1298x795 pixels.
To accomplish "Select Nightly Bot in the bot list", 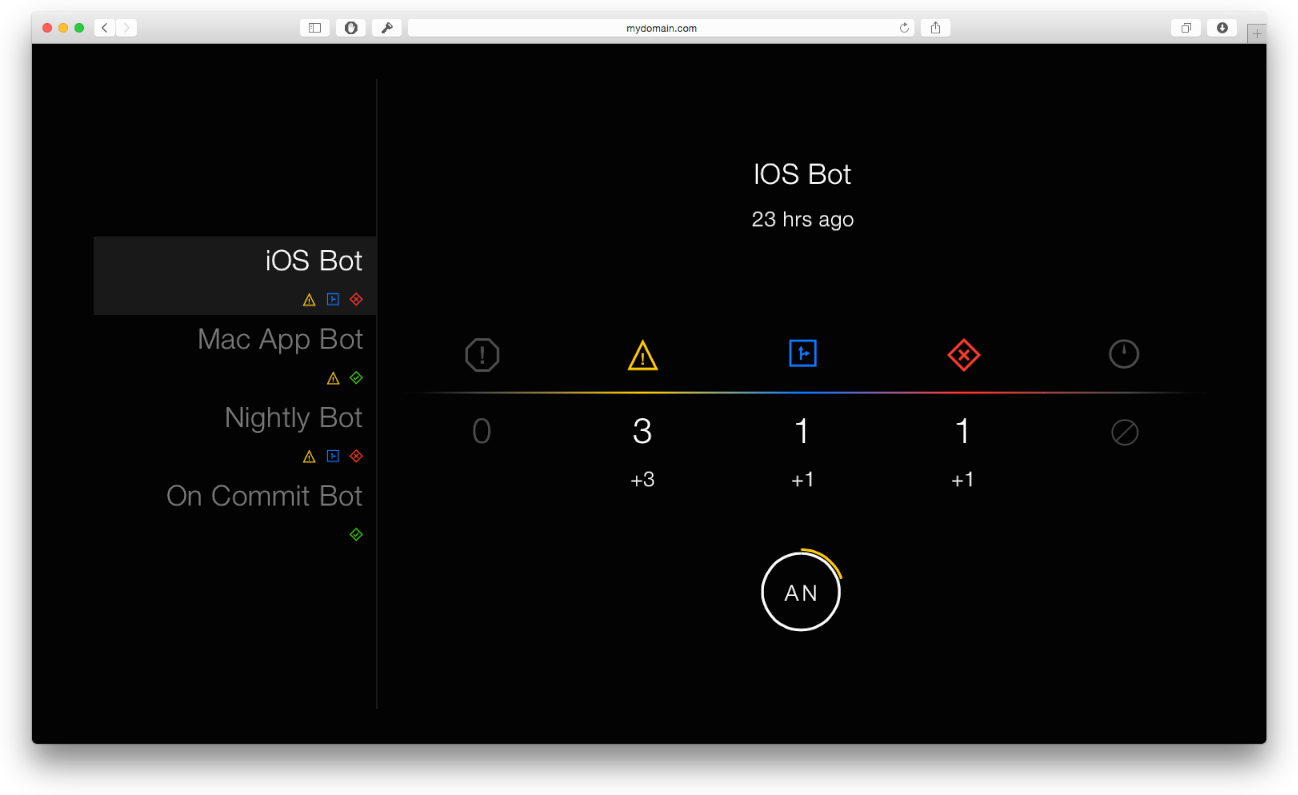I will pos(293,418).
